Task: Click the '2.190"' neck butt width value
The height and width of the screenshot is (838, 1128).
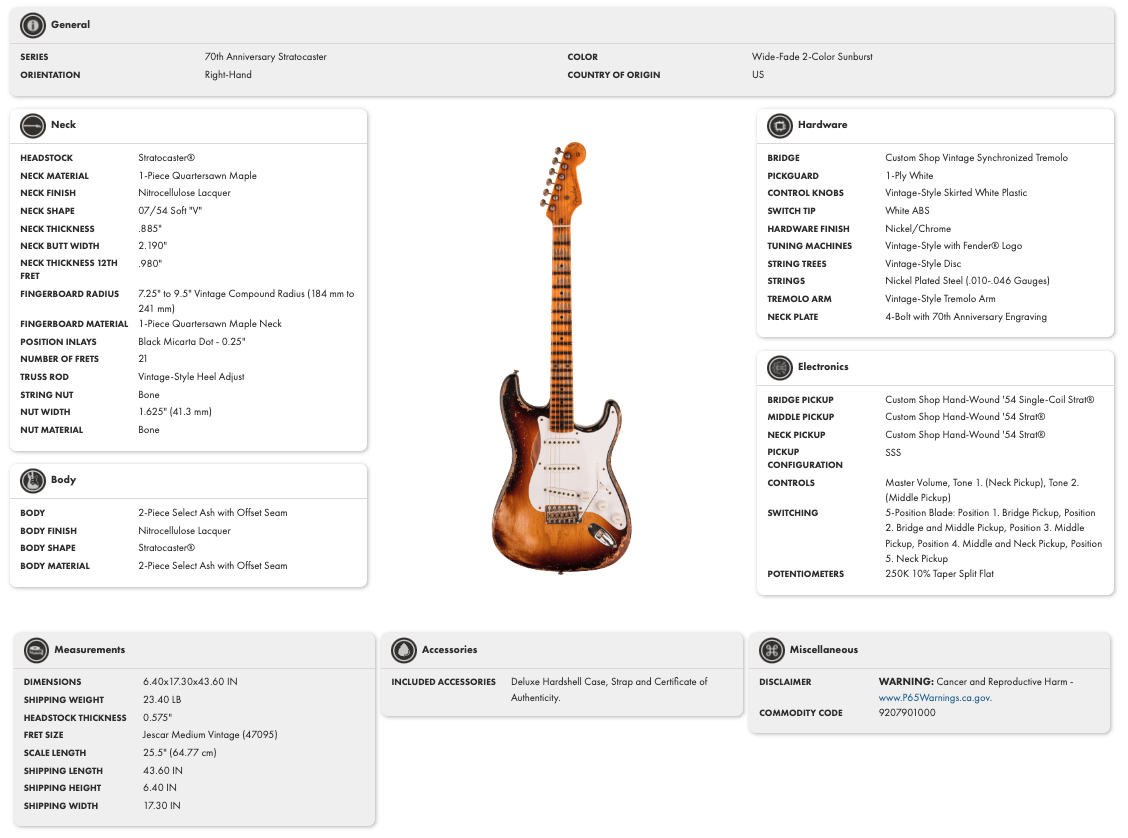Action: click(153, 246)
